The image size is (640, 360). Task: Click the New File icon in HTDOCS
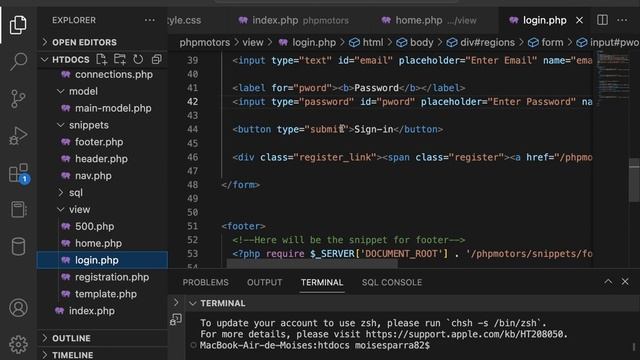101,60
